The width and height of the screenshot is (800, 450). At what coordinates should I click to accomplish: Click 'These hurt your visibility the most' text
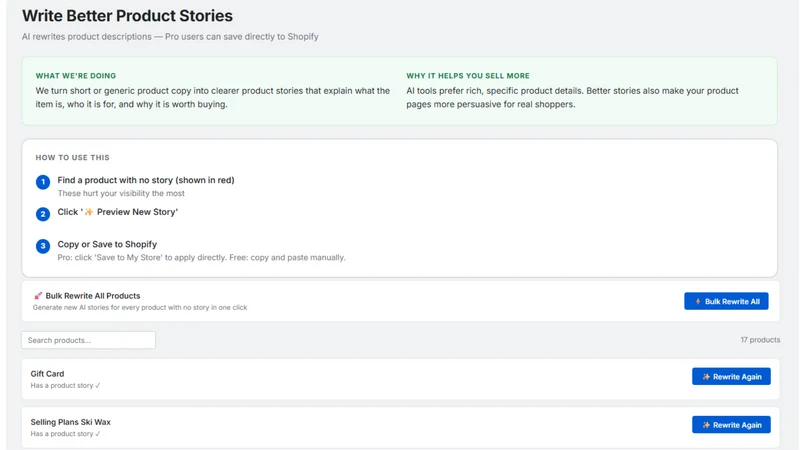click(x=121, y=193)
